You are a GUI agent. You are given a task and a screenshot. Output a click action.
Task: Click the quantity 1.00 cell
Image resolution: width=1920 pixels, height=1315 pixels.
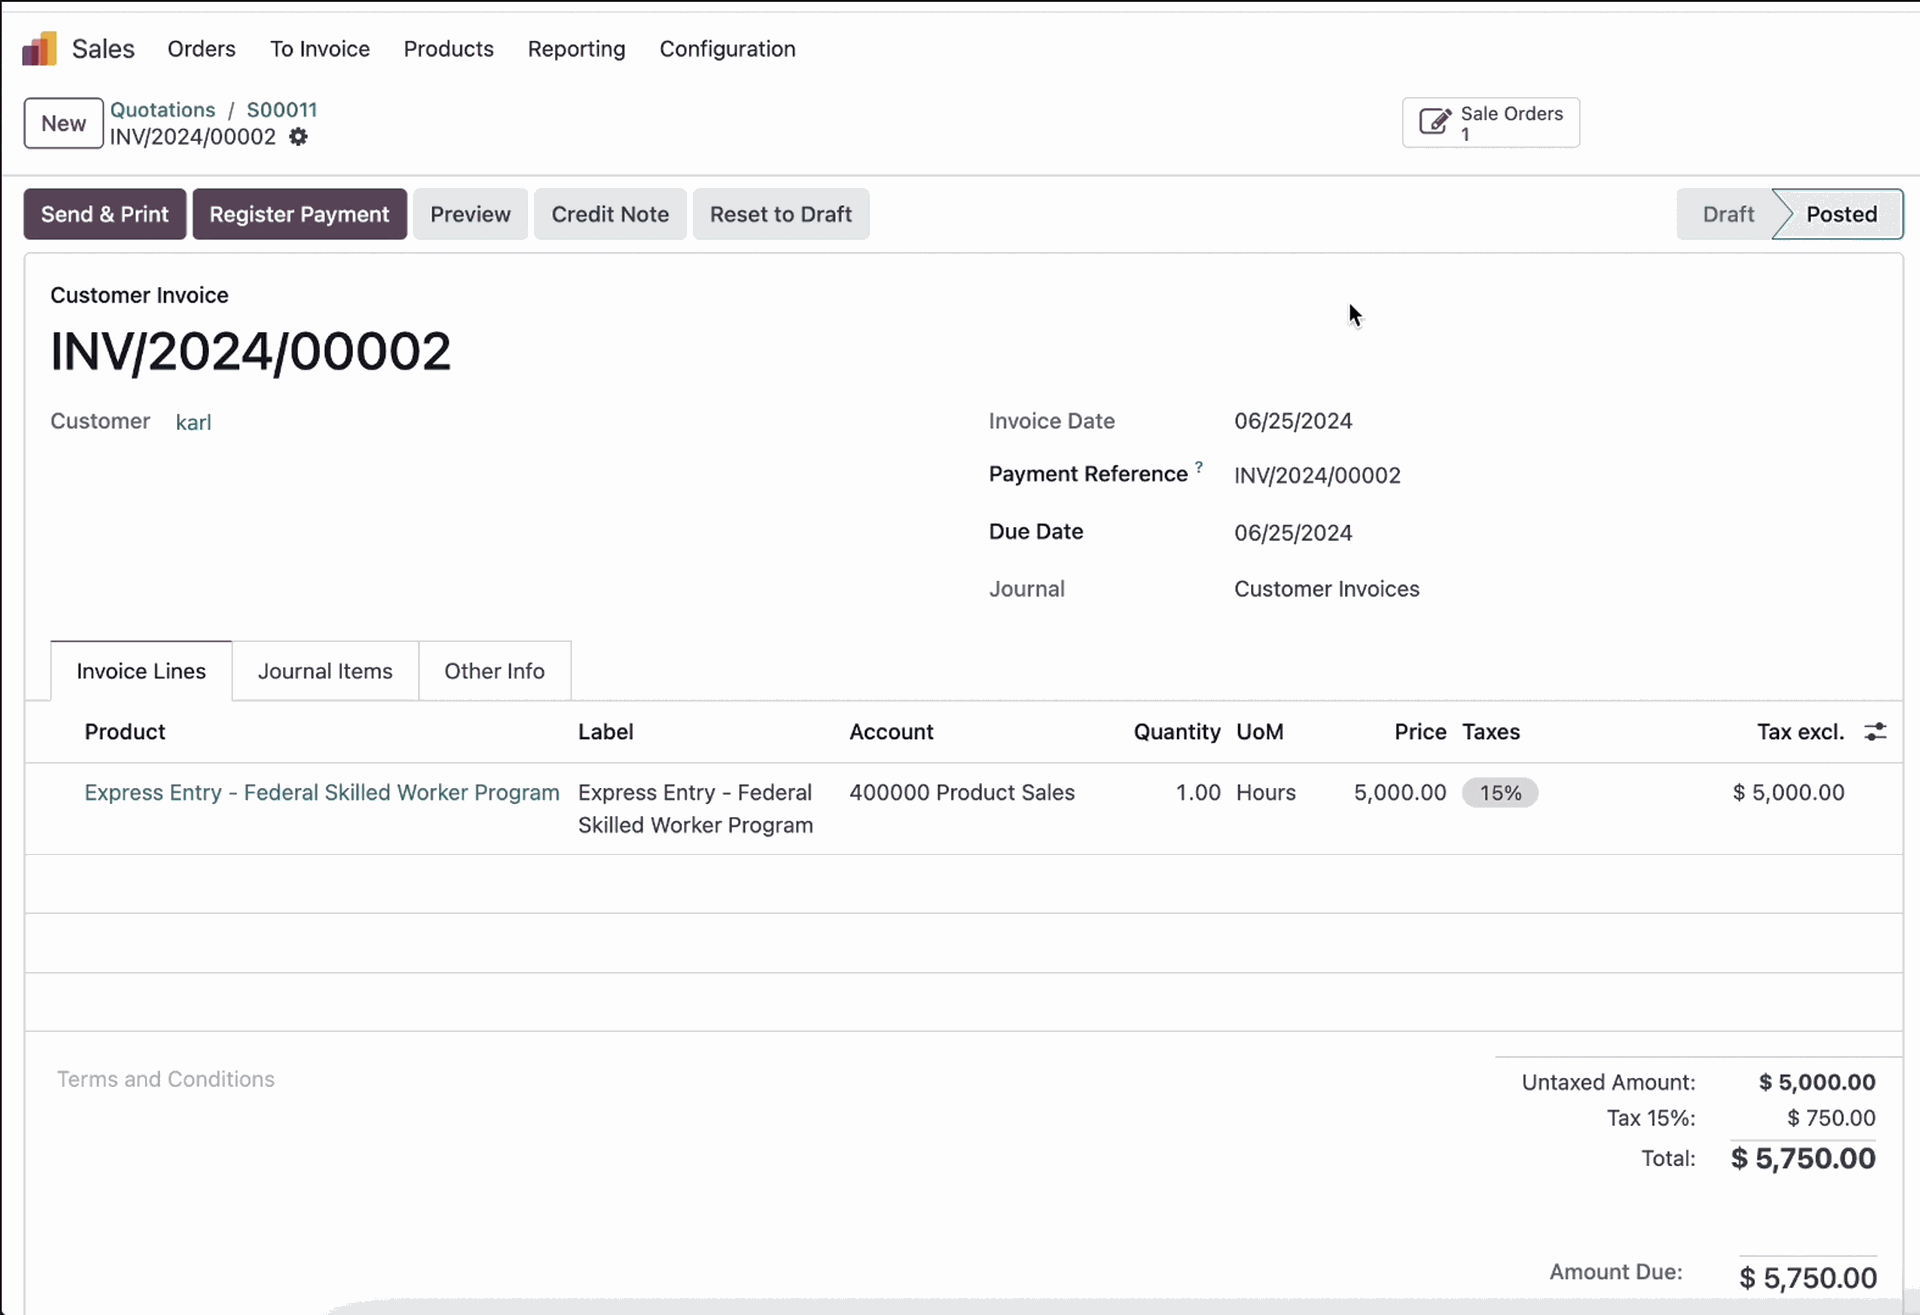click(x=1198, y=792)
